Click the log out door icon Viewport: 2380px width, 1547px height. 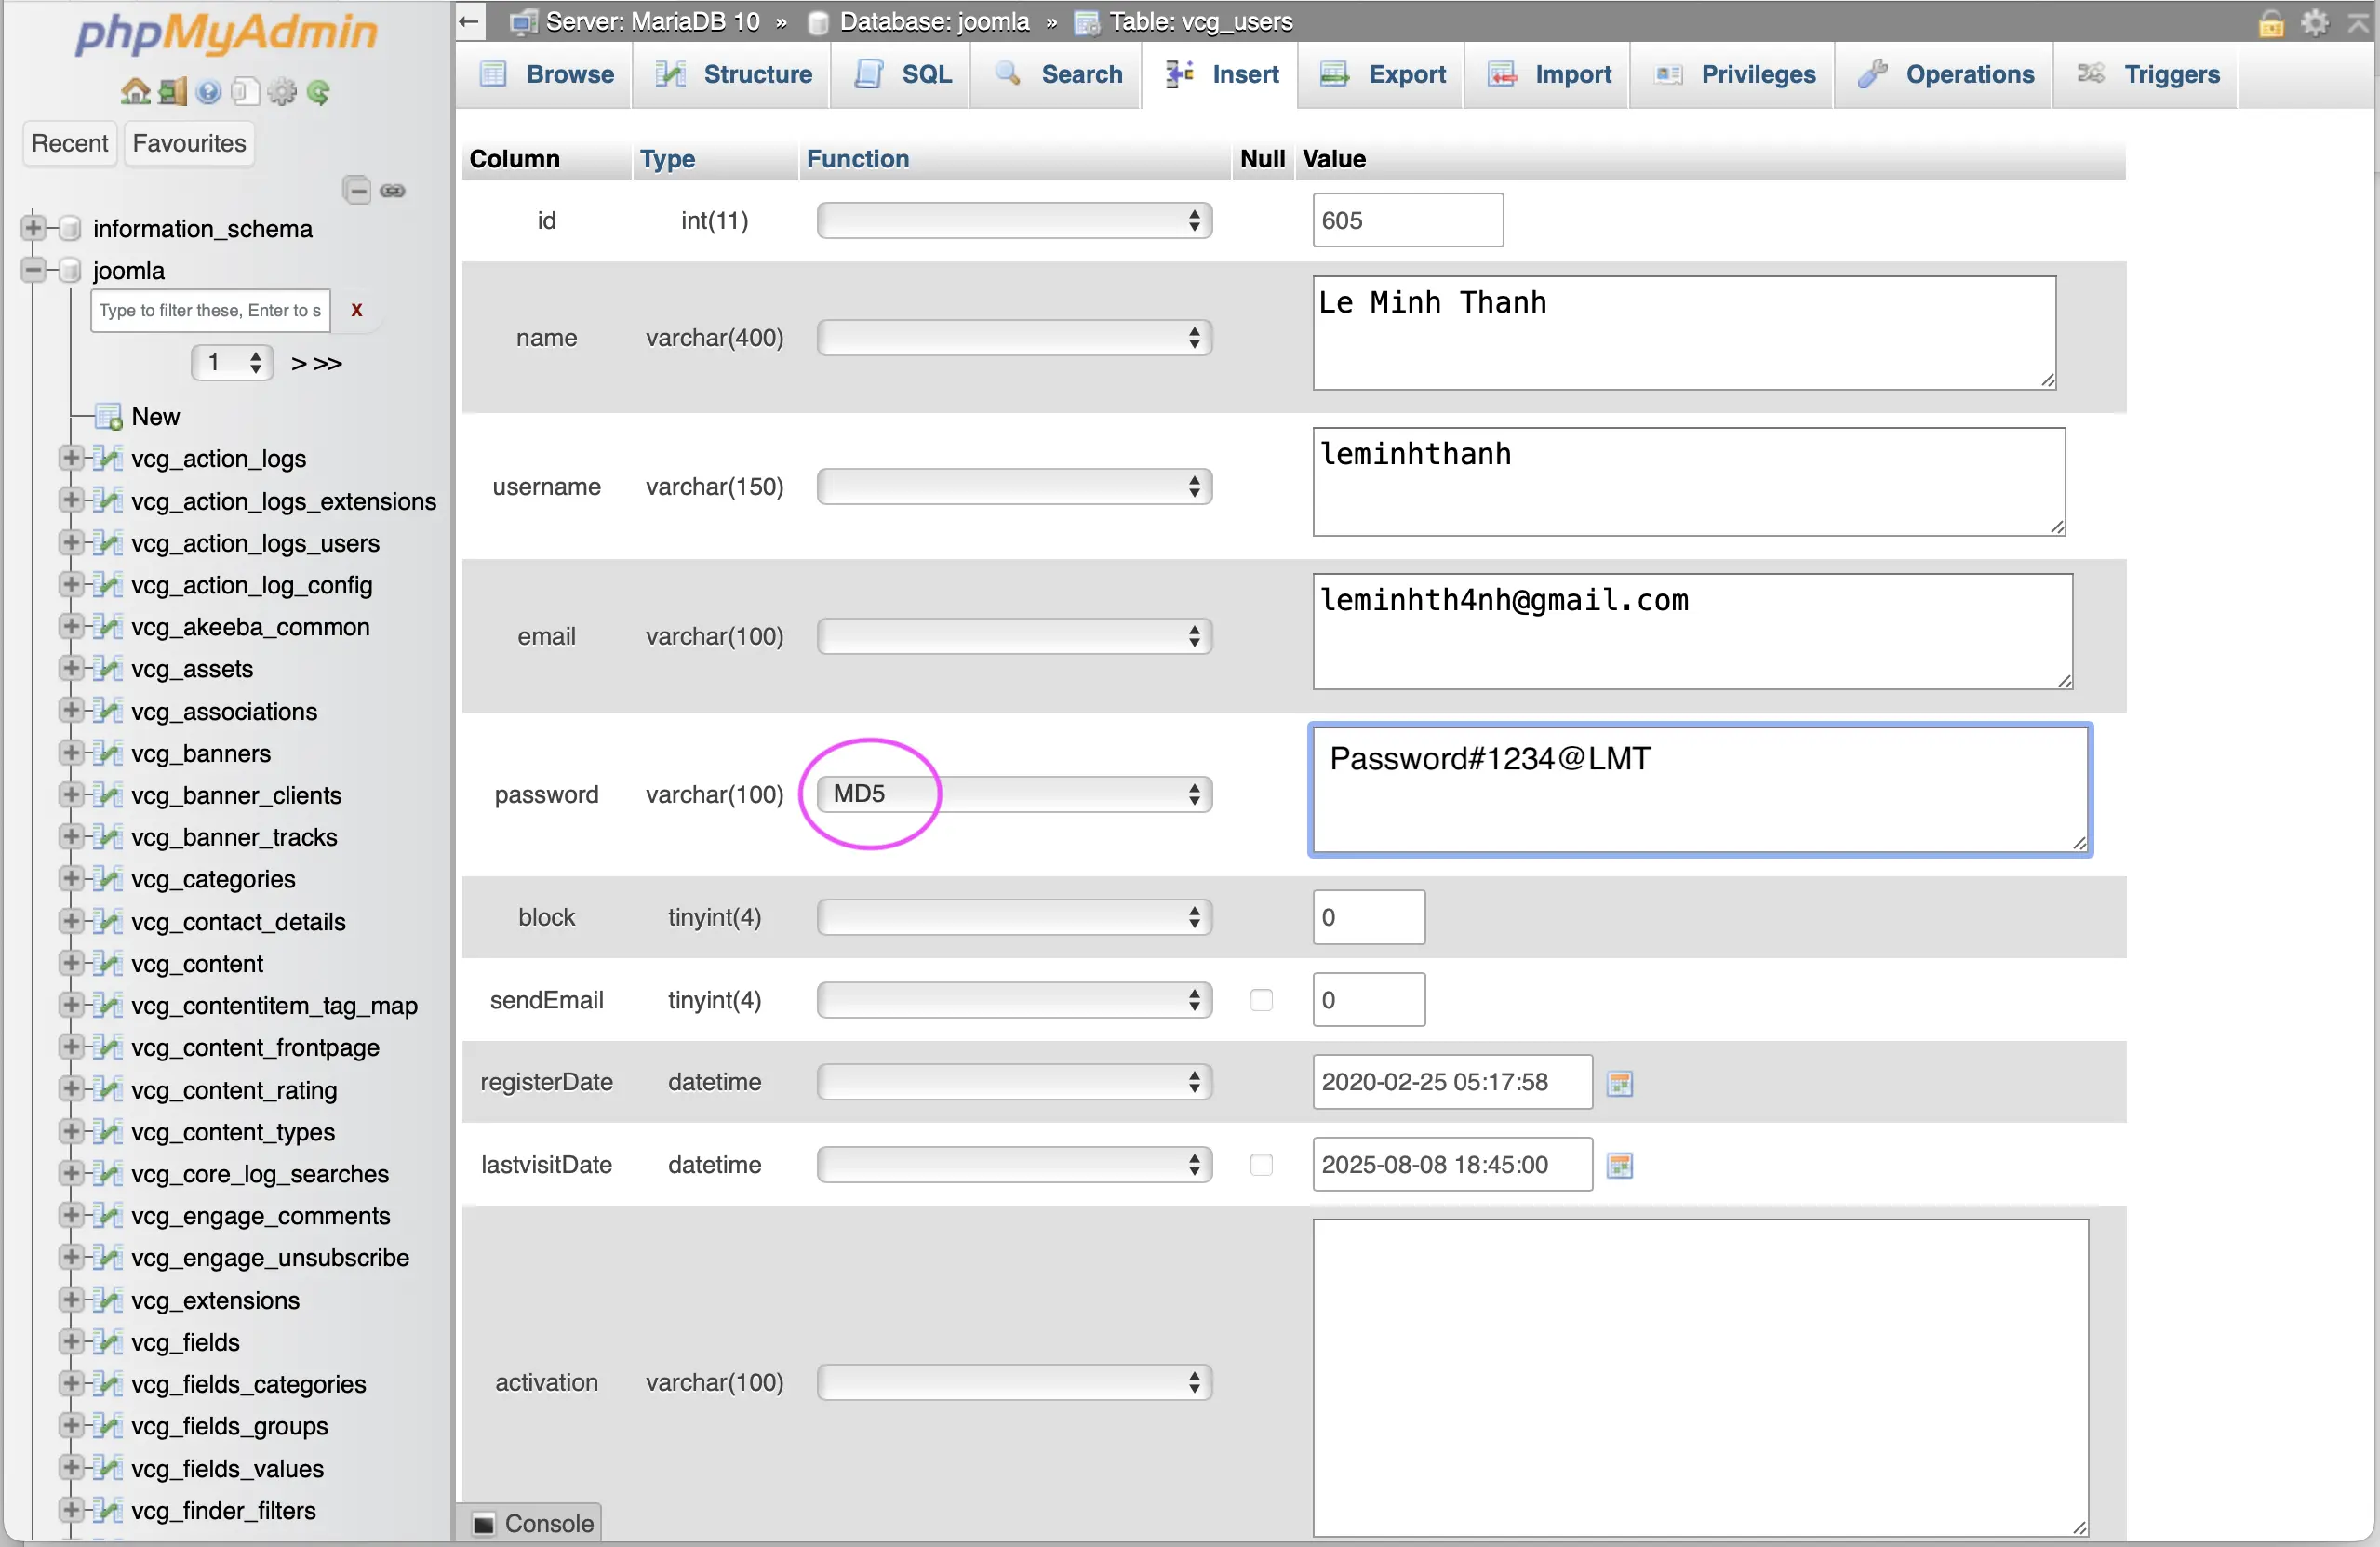[173, 93]
